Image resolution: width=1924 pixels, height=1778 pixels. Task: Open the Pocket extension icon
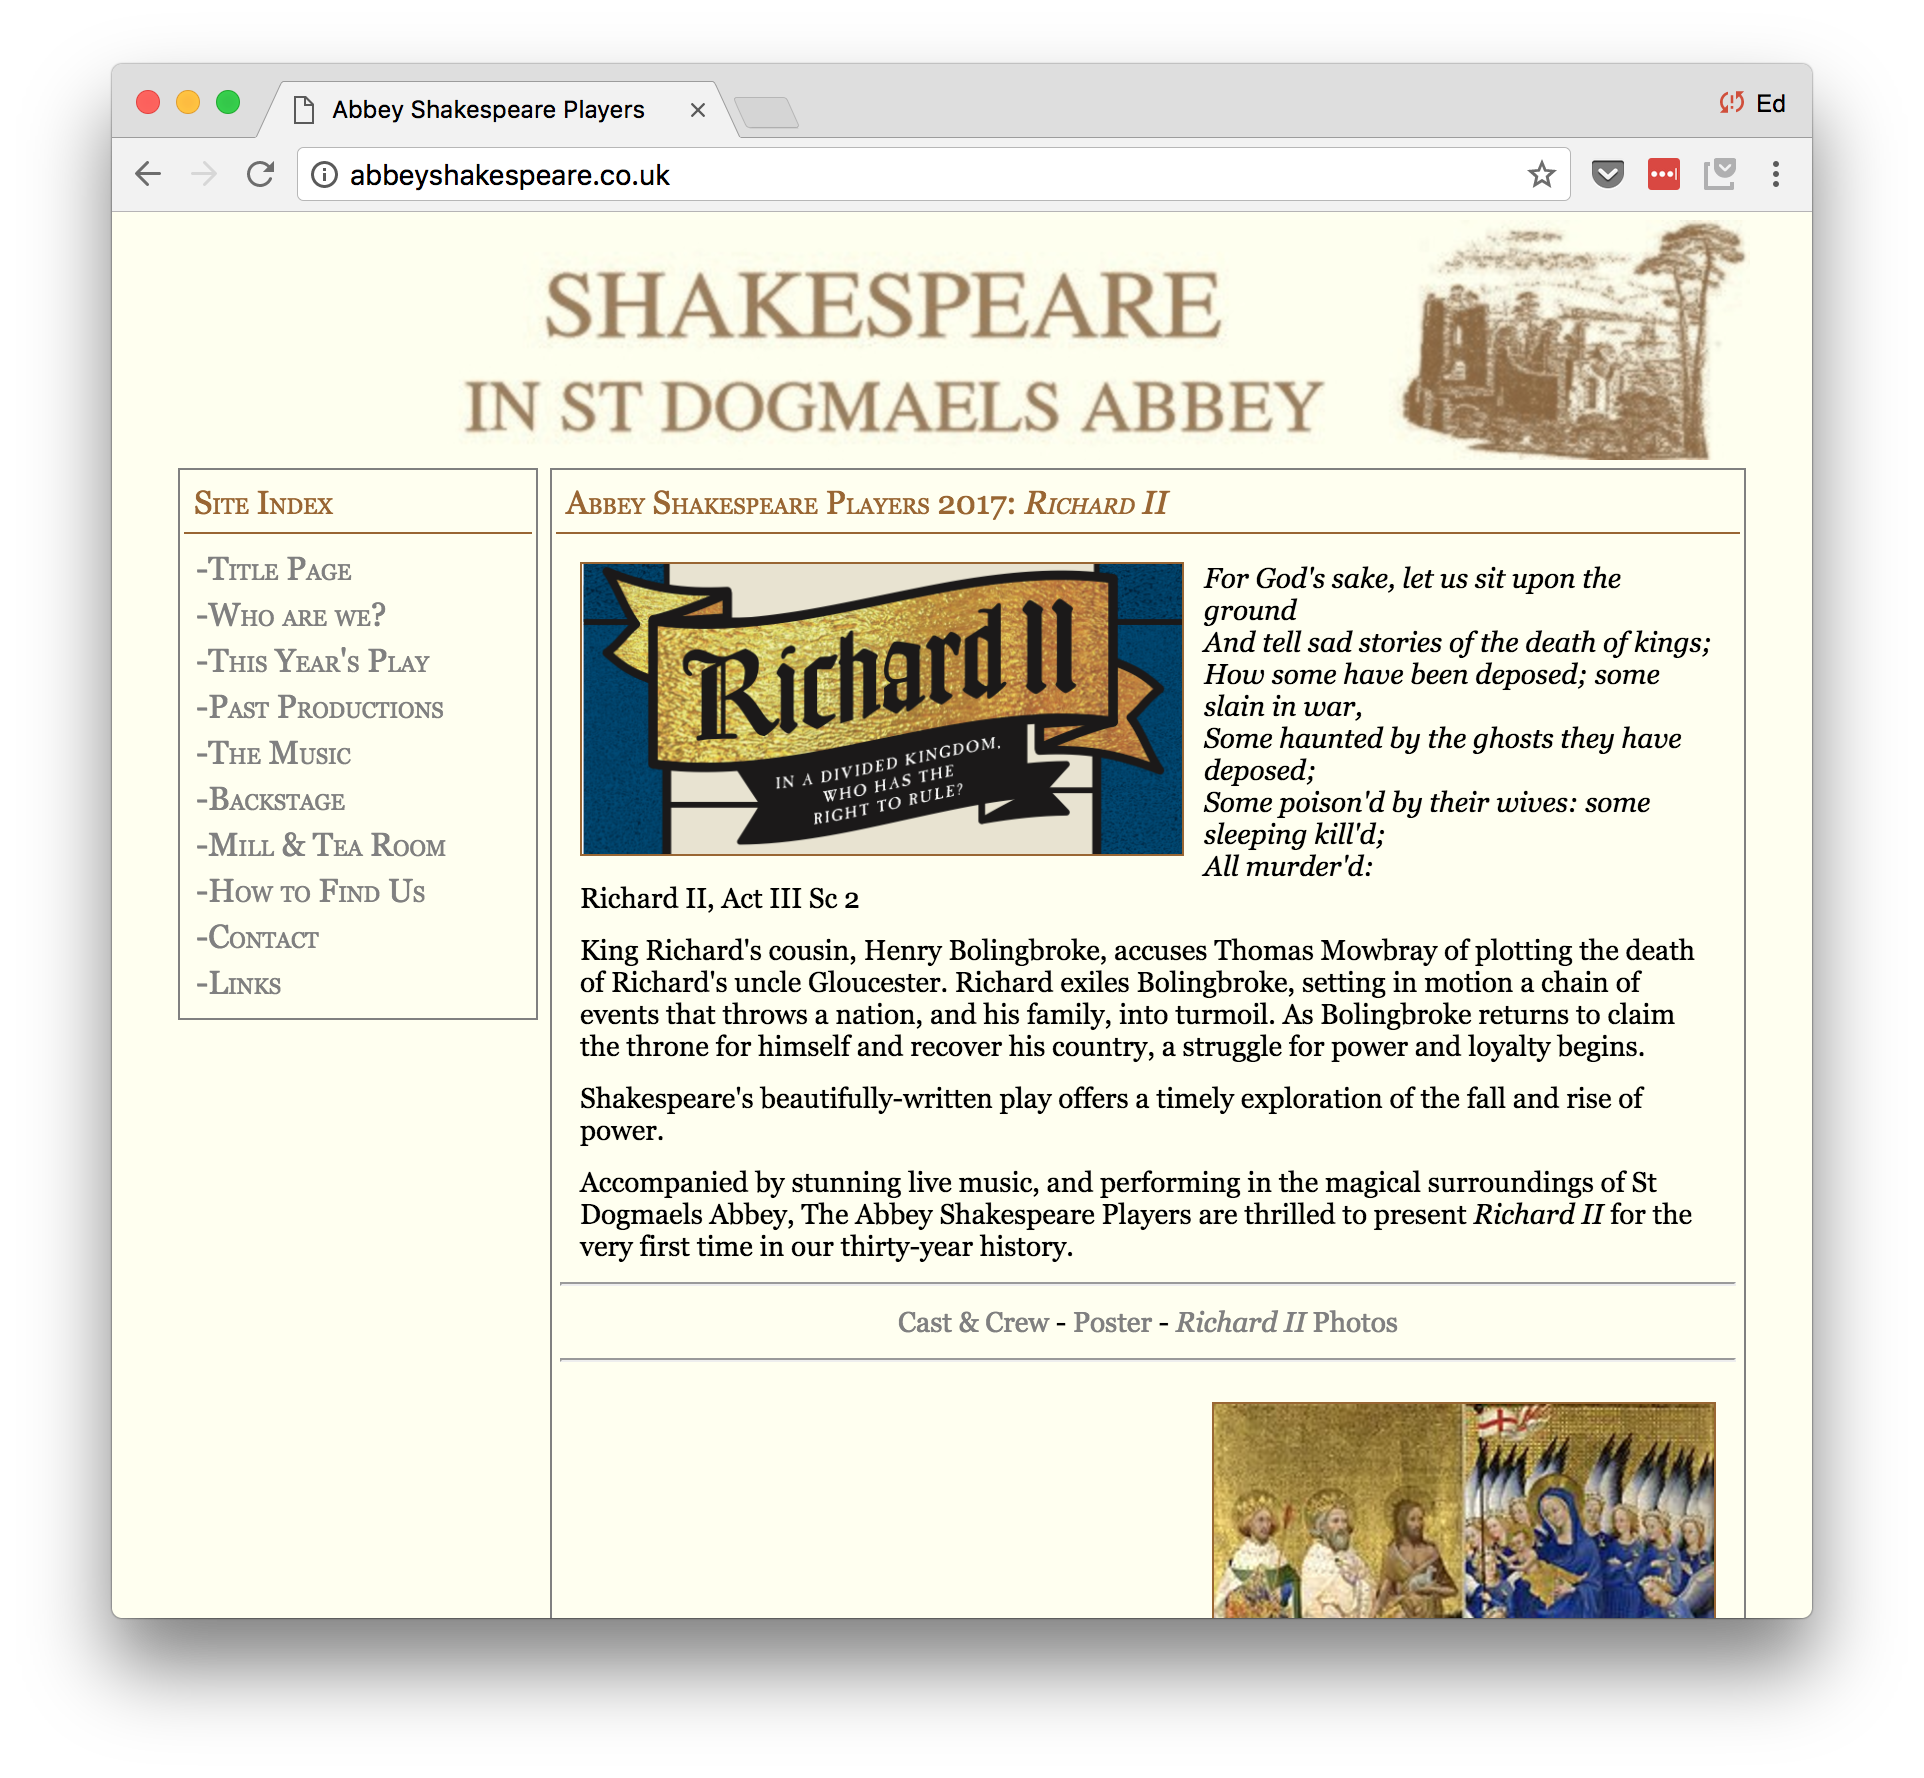tap(1607, 175)
